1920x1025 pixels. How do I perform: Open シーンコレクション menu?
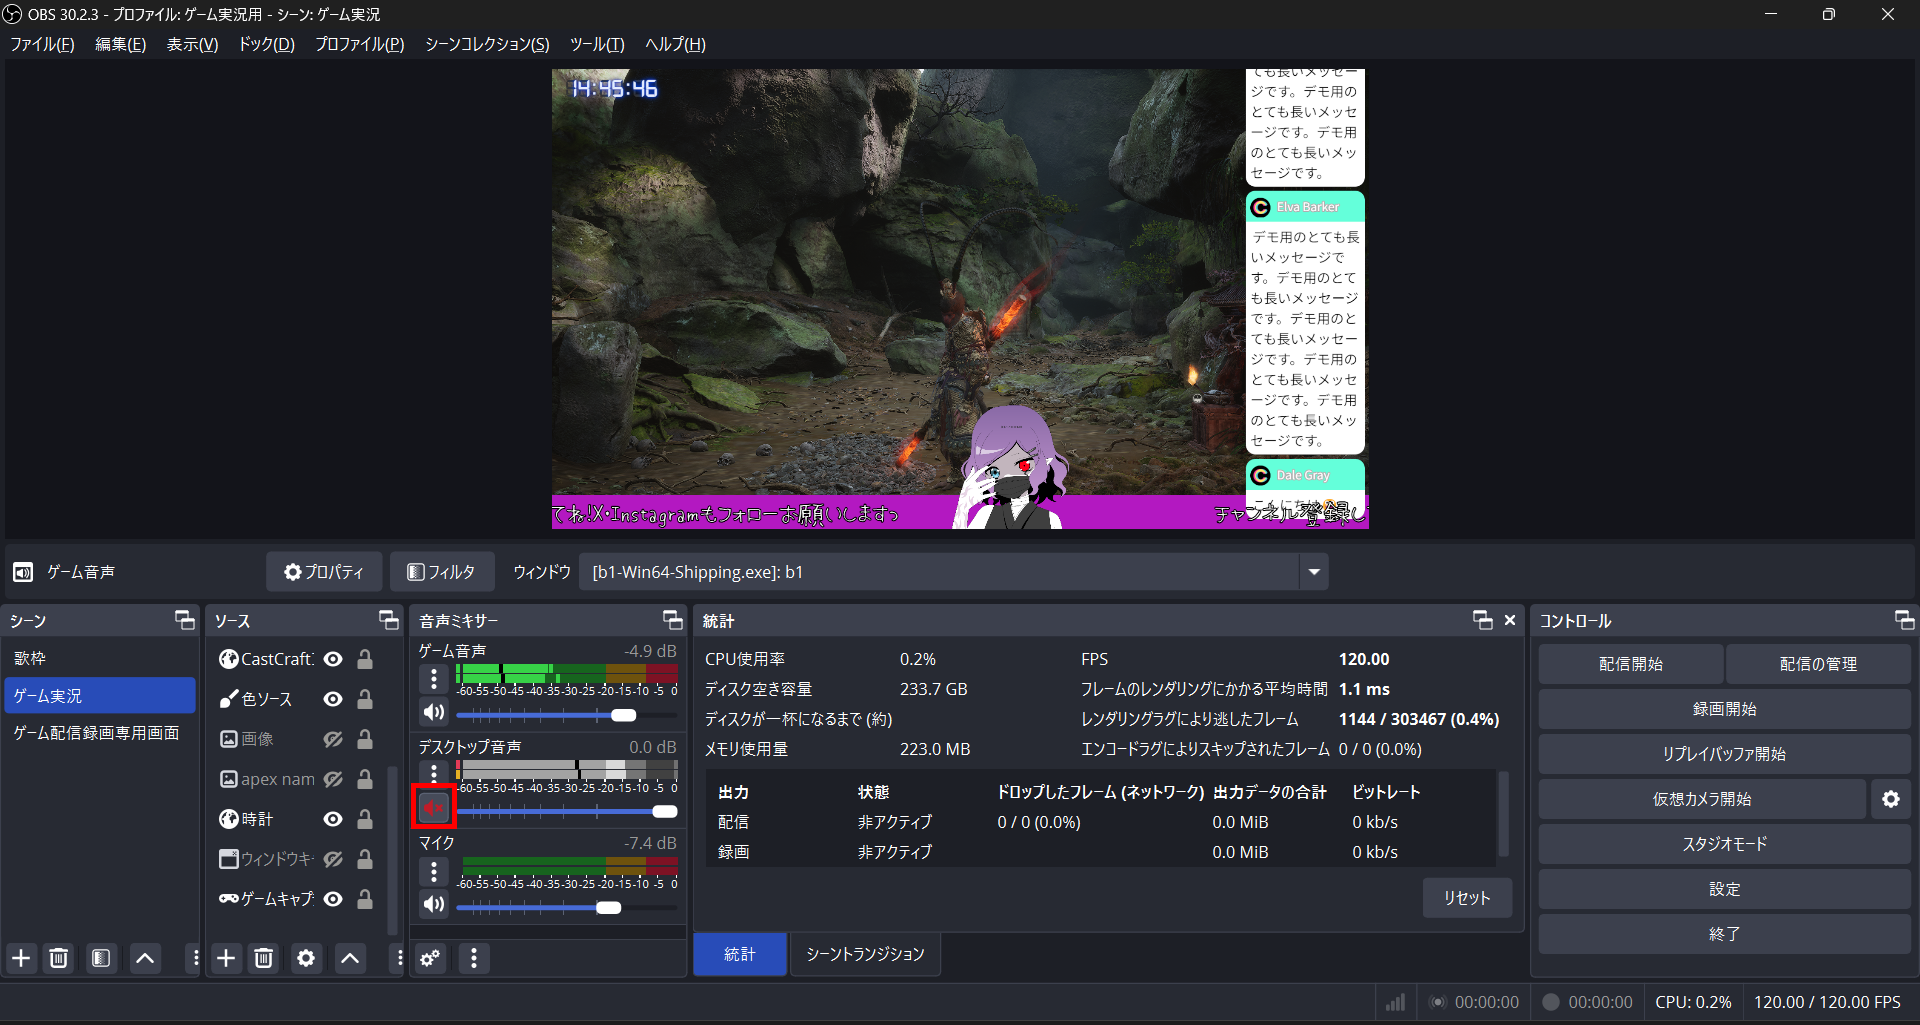[x=487, y=44]
